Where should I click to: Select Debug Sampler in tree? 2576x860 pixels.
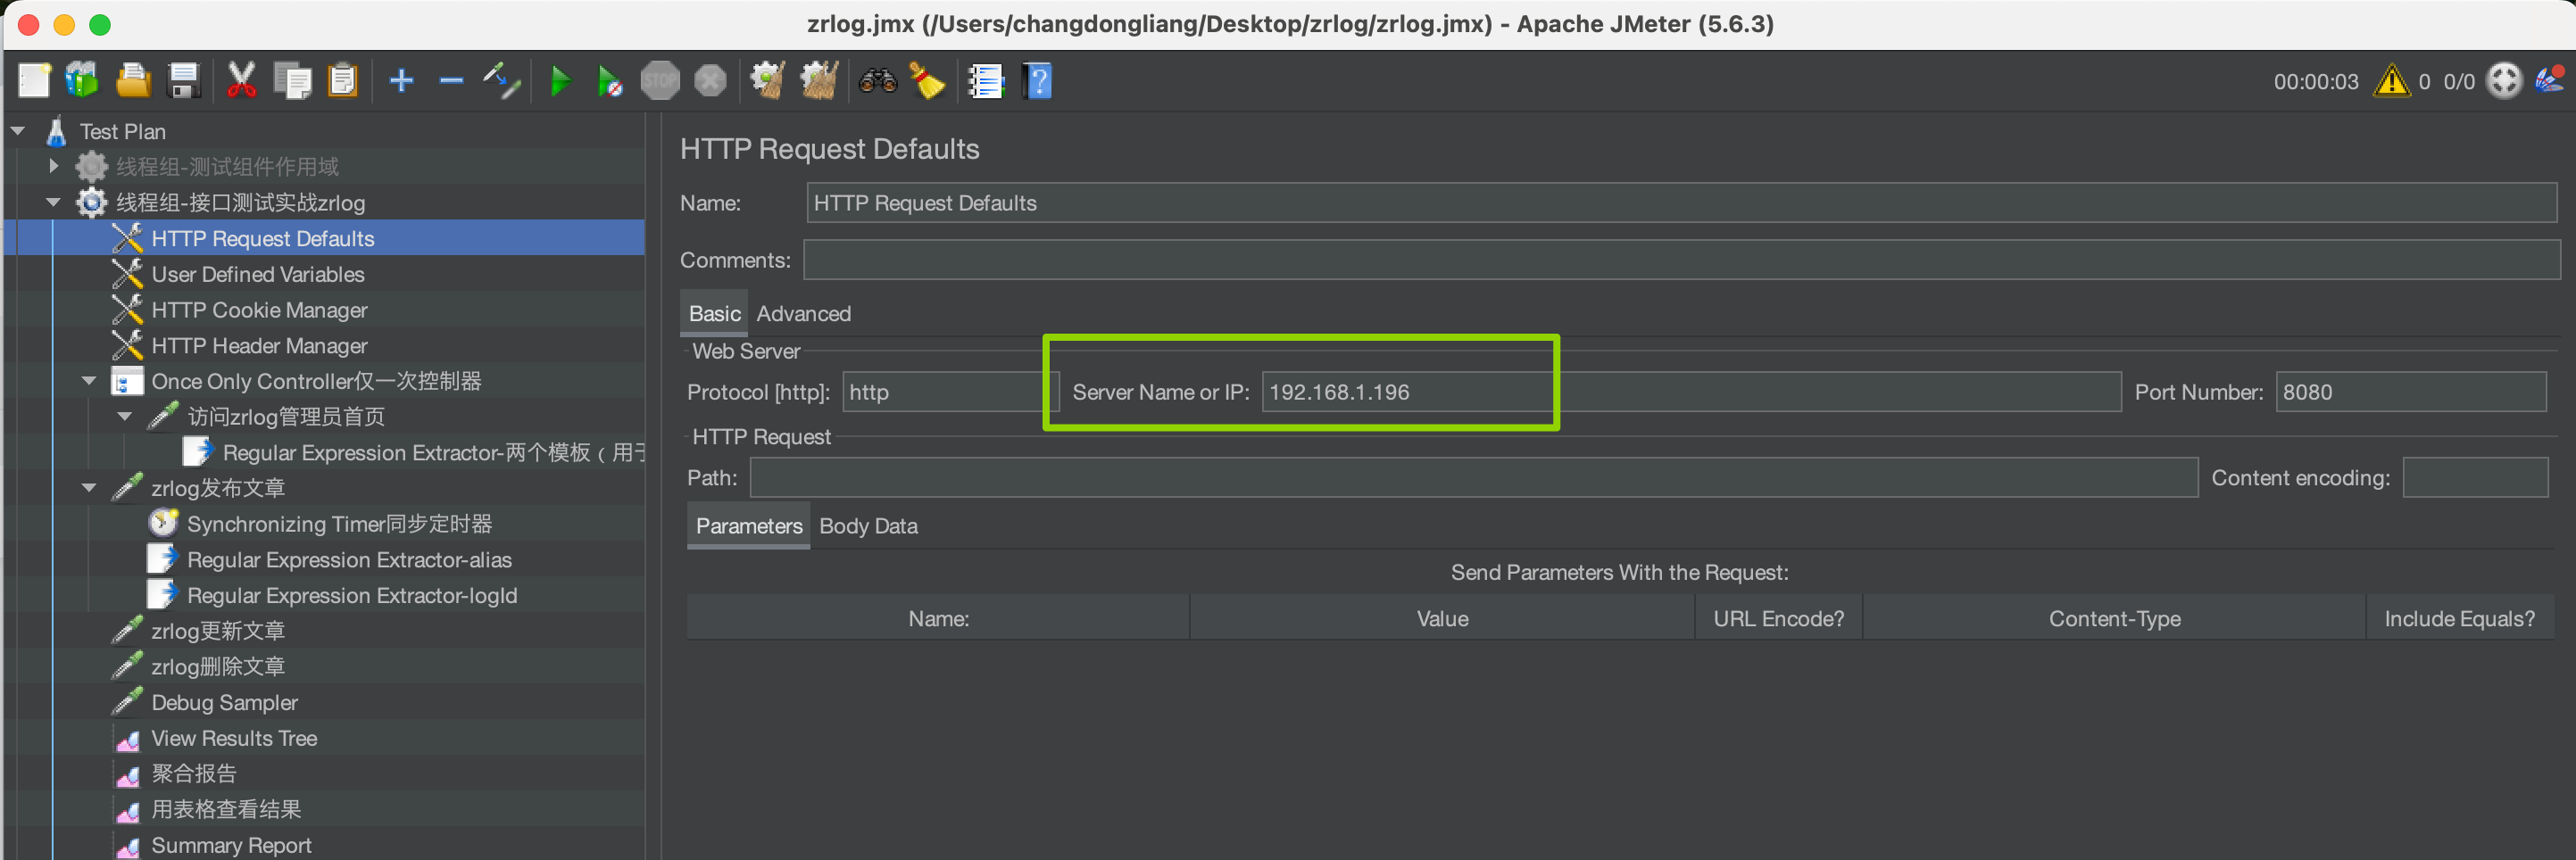[224, 702]
